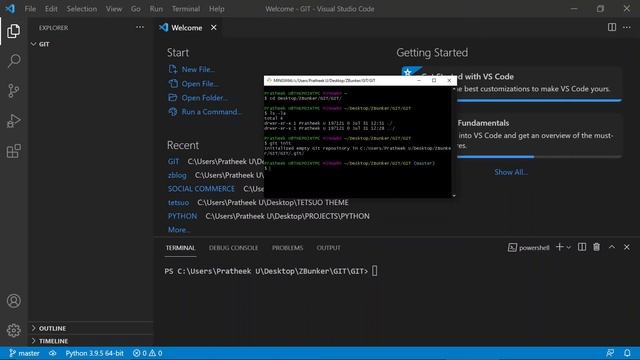Select Python 3.9.5 64-bit interpreter

pos(94,353)
